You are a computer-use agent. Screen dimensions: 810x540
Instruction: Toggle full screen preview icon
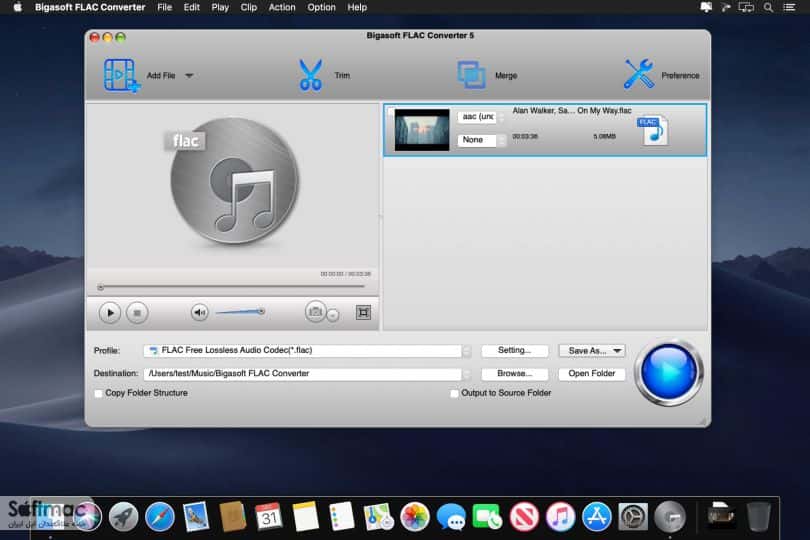pos(364,312)
